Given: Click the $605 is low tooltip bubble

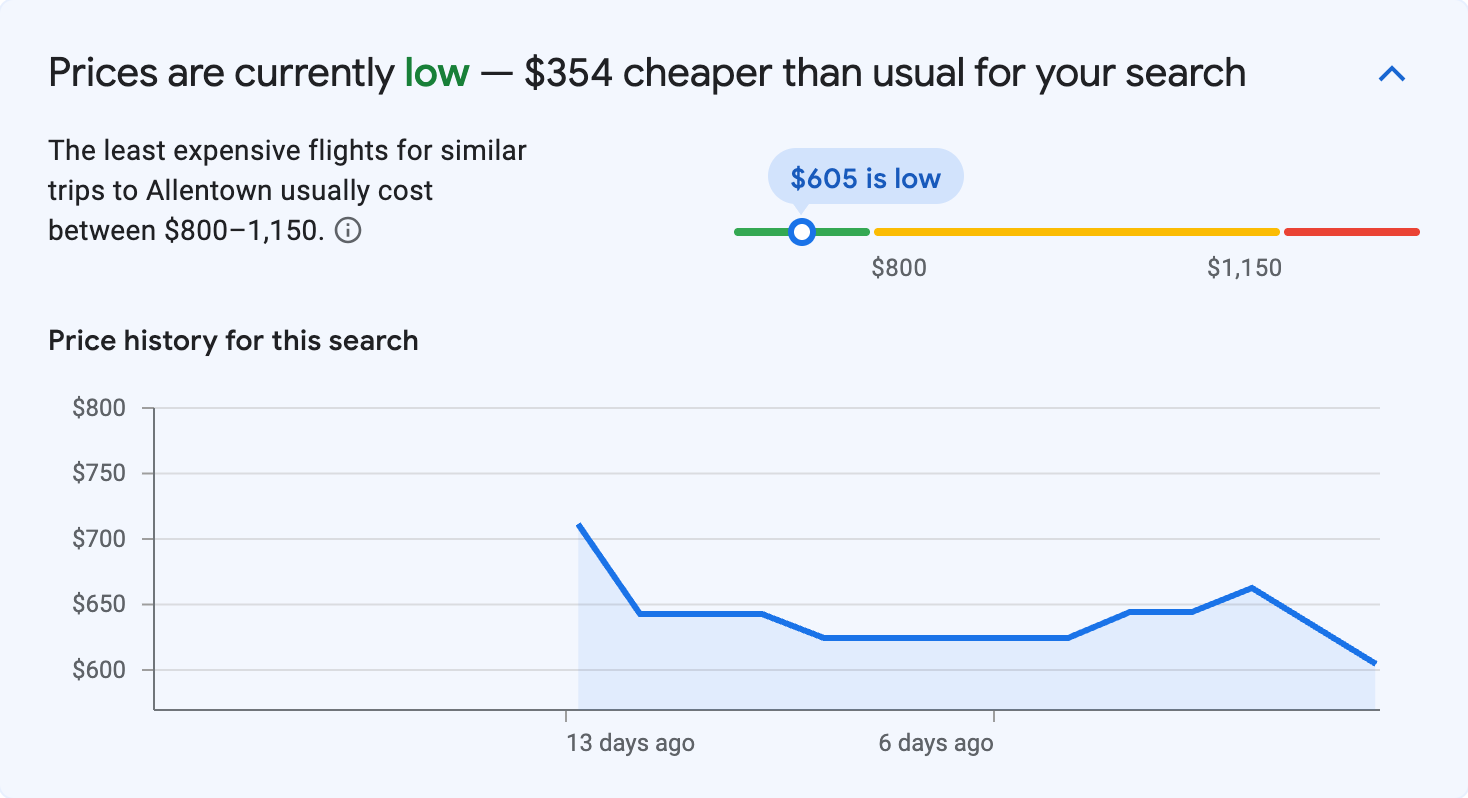Looking at the screenshot, I should tap(864, 176).
